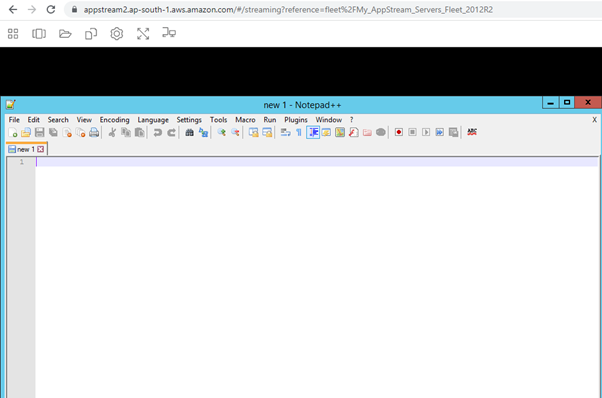Open the AppStream settings gear
Screen dimensions: 602x398
point(117,34)
